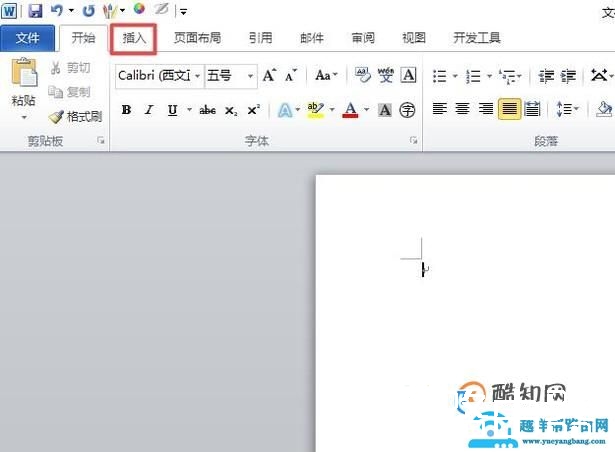The image size is (615, 452).
Task: Click the Character Border A icon
Action: (x=408, y=75)
